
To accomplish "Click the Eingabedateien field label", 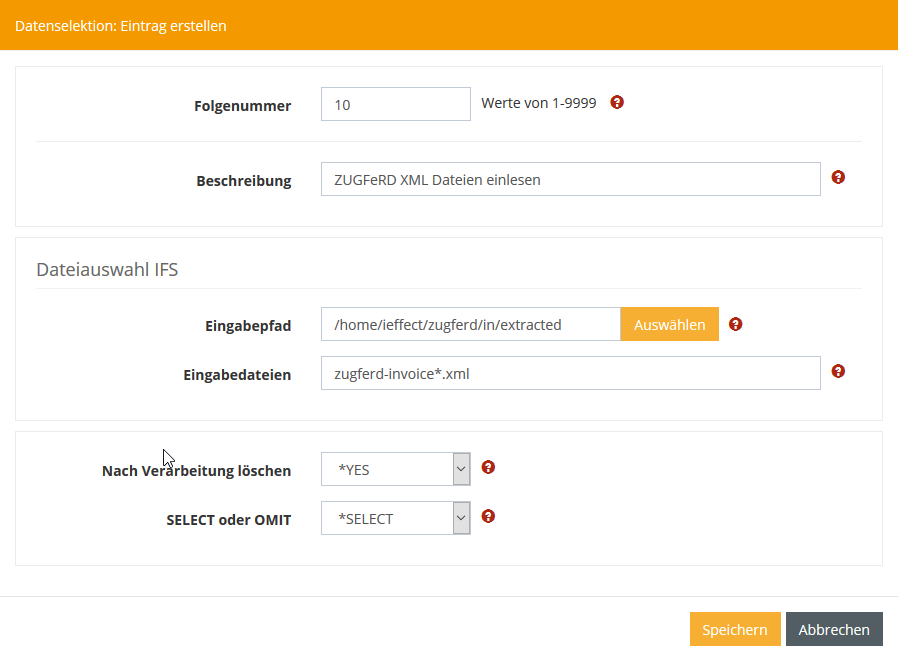I will [237, 375].
